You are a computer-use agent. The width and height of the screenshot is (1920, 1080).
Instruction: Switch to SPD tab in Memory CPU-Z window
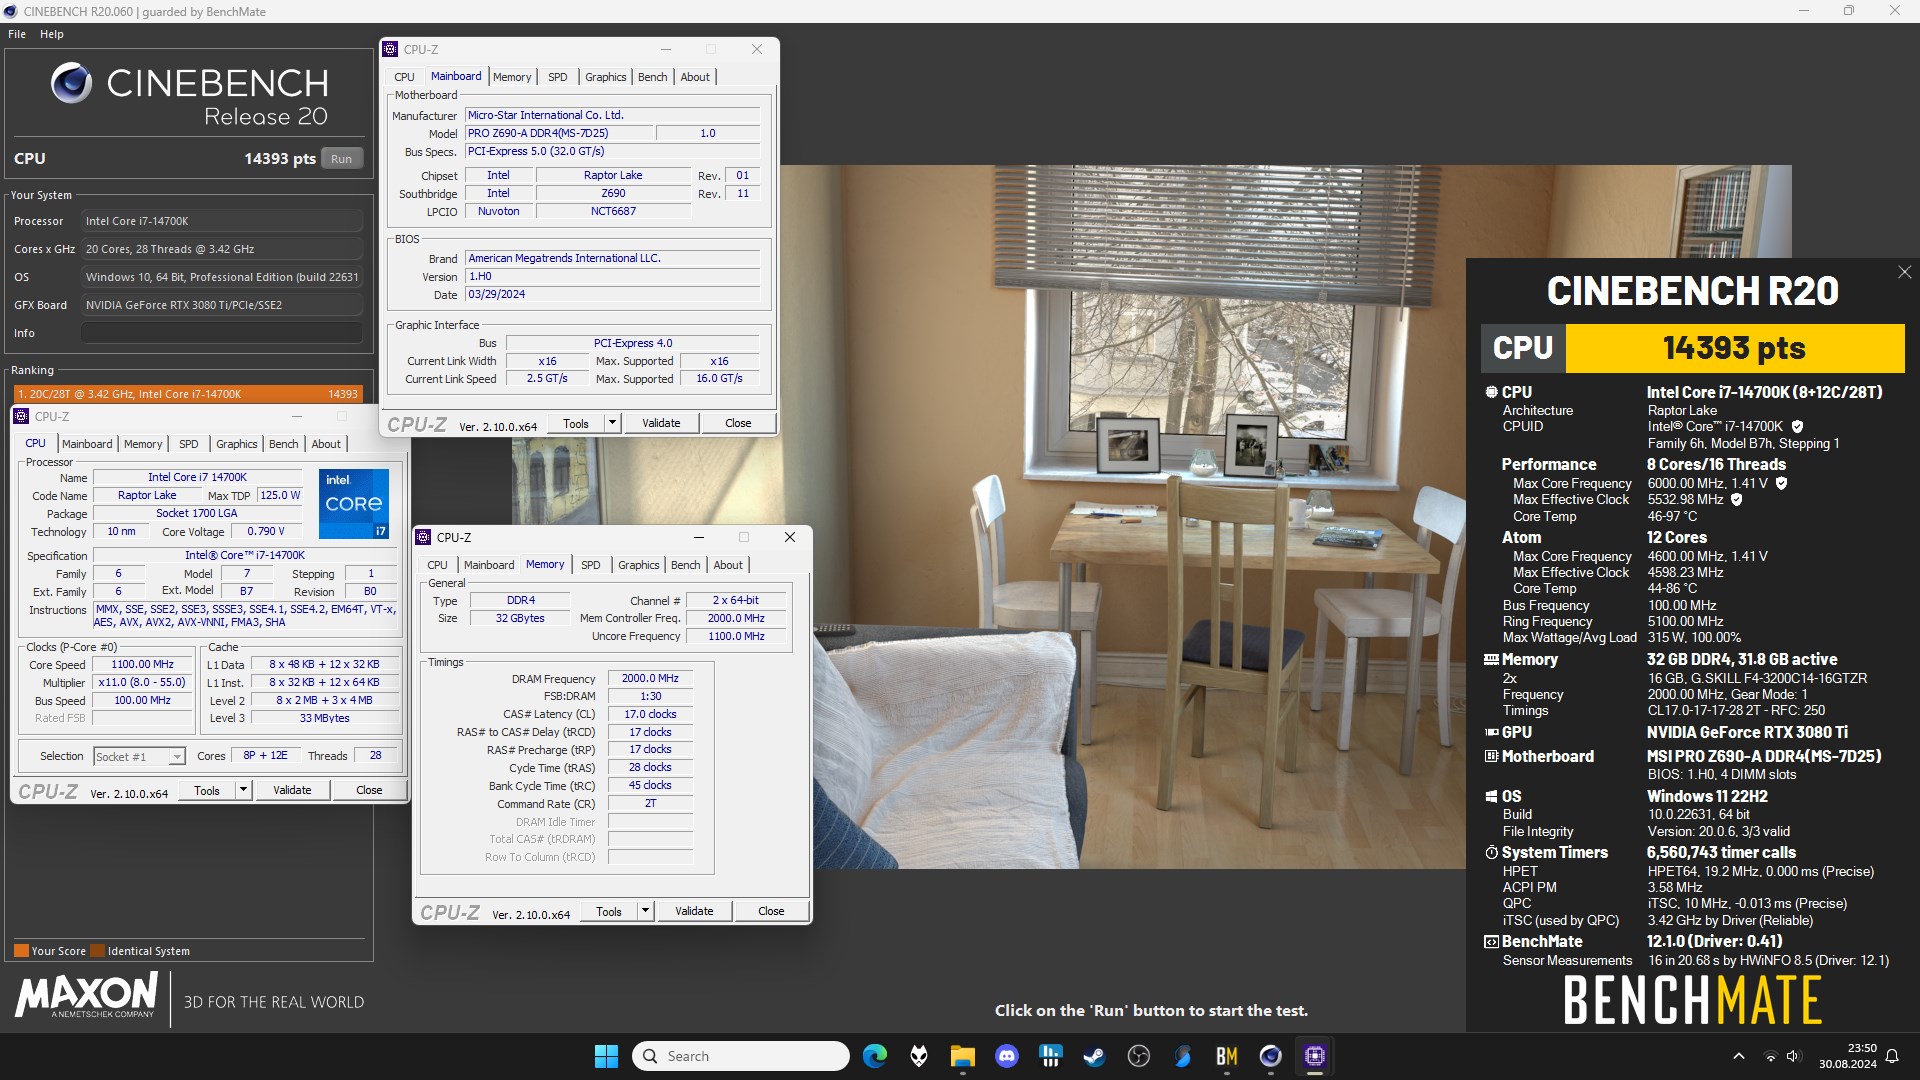point(591,565)
